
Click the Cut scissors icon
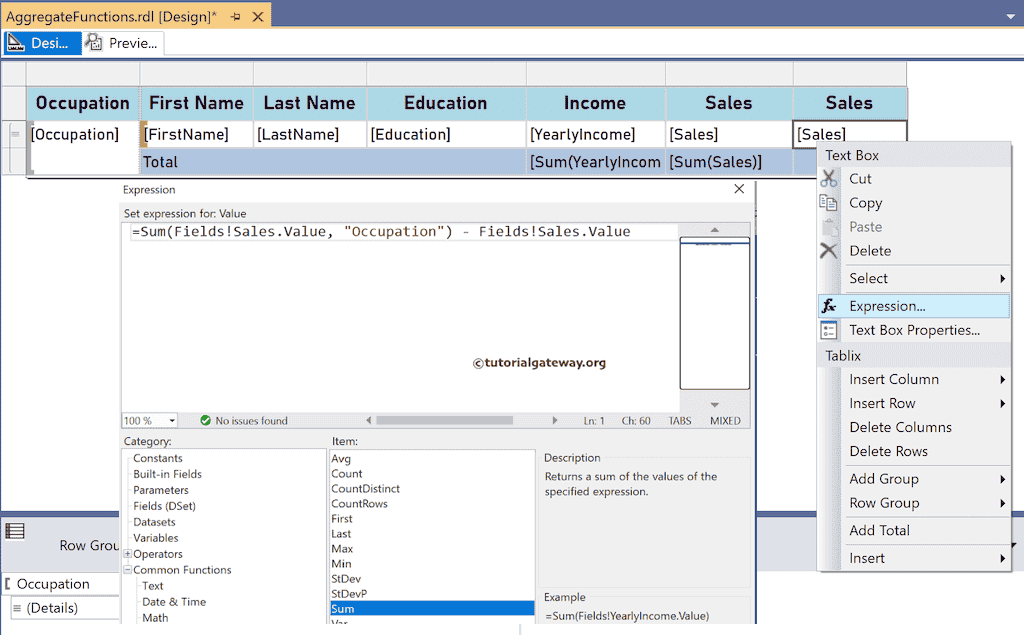[829, 178]
